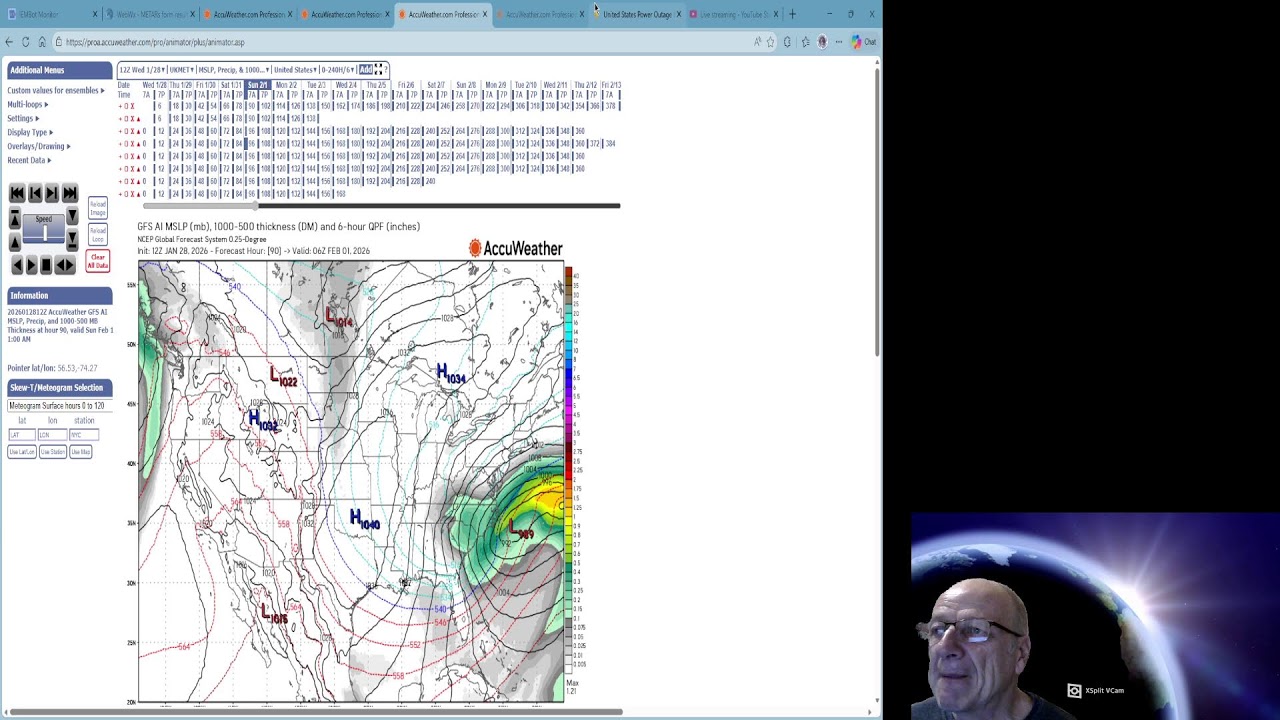Click red X in row ending at 240
Viewport: 1280px width, 720px height.
click(x=132, y=182)
